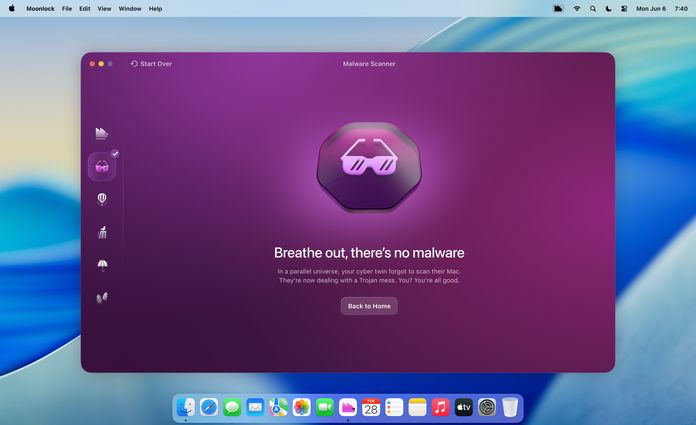Open the Edit menu
This screenshot has width=696, height=425.
[85, 8]
